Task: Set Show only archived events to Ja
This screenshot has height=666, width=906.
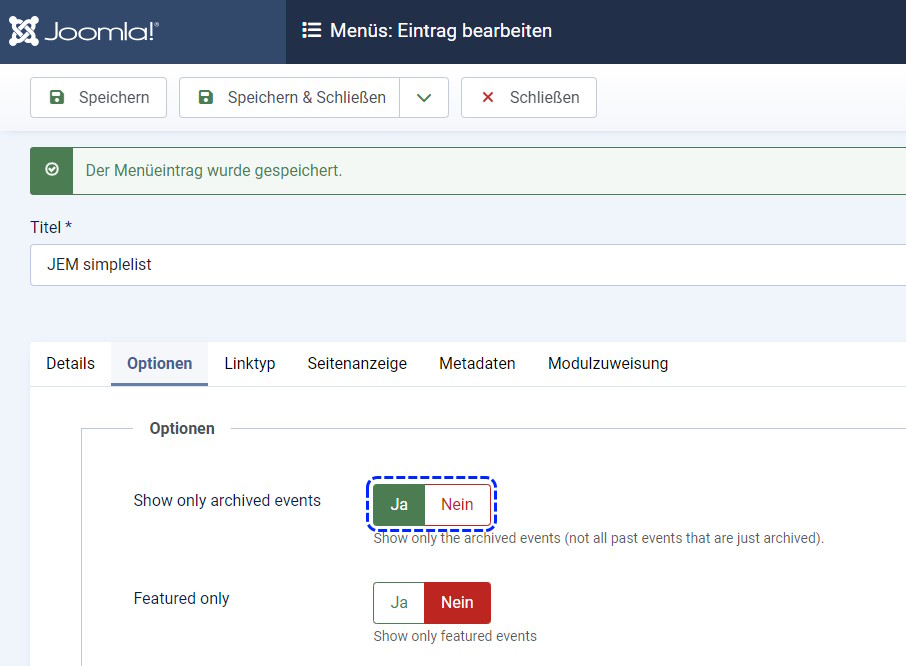Action: point(399,504)
